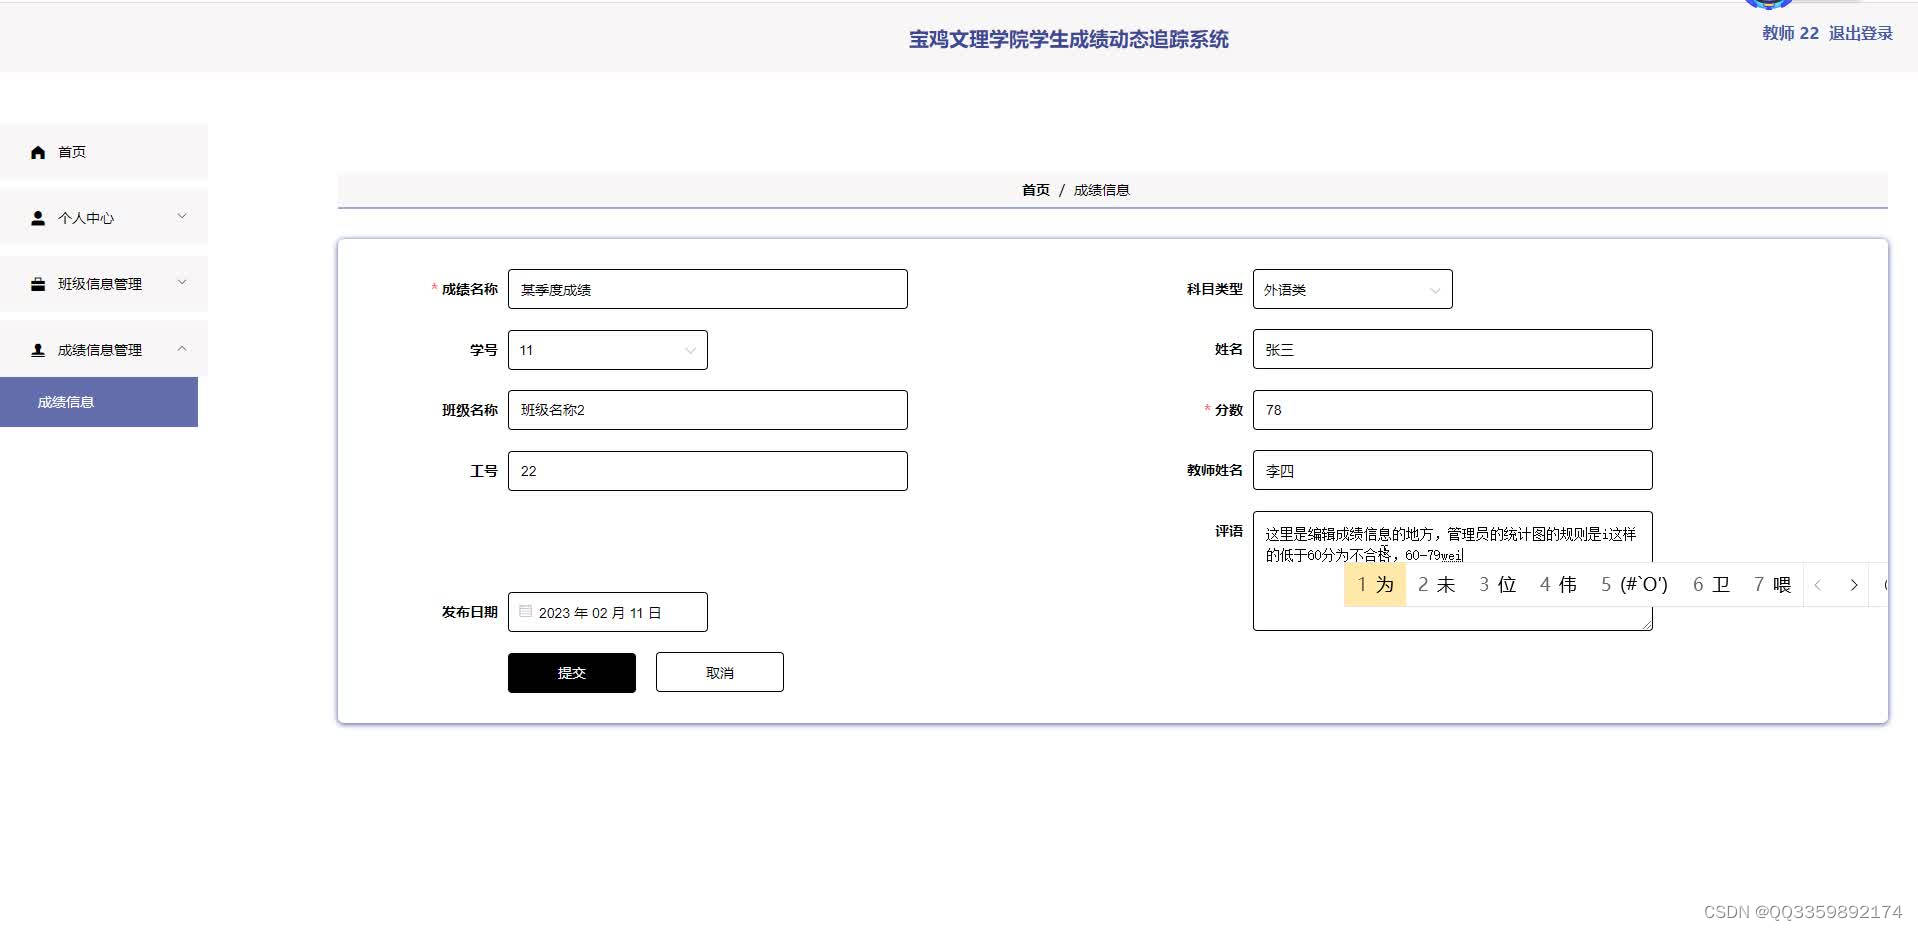
Task: Click the user icon beside 成绩信息管理
Action: click(38, 350)
